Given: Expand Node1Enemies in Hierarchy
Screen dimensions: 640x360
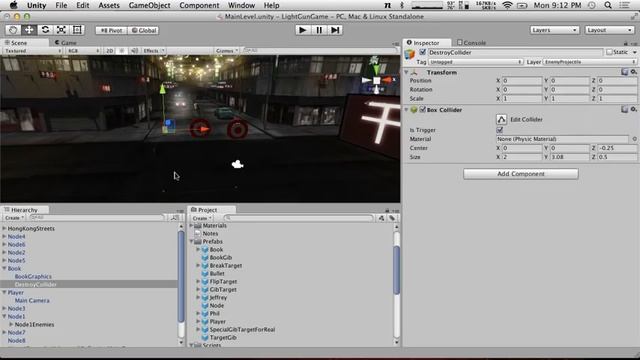Looking at the screenshot, I should click(x=11, y=324).
